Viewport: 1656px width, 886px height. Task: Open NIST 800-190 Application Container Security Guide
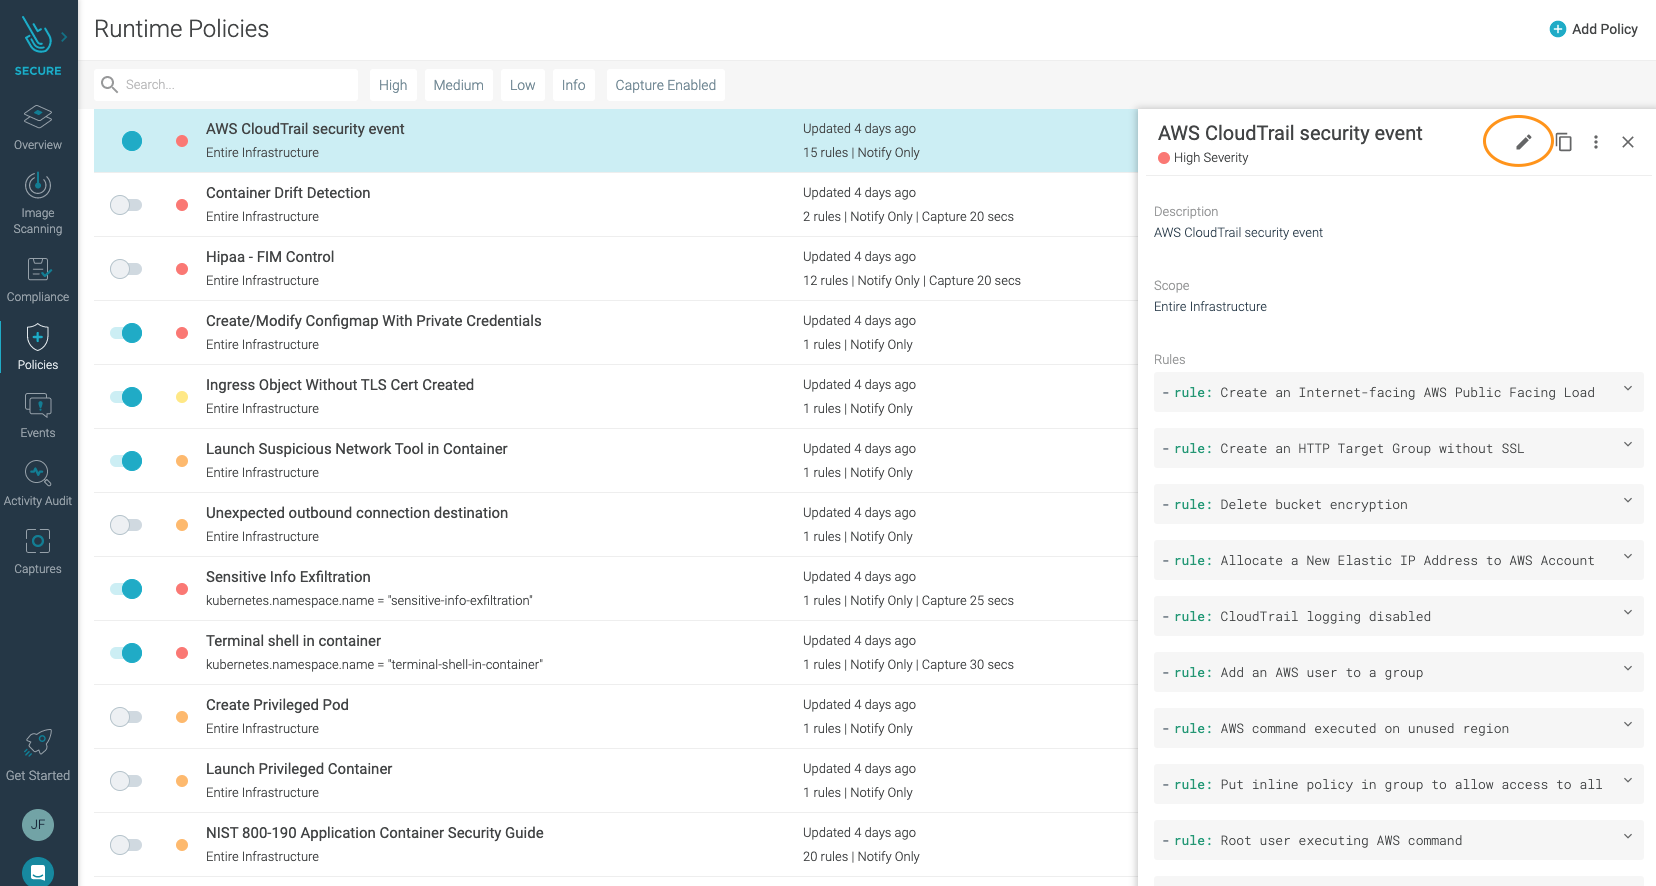click(x=375, y=833)
